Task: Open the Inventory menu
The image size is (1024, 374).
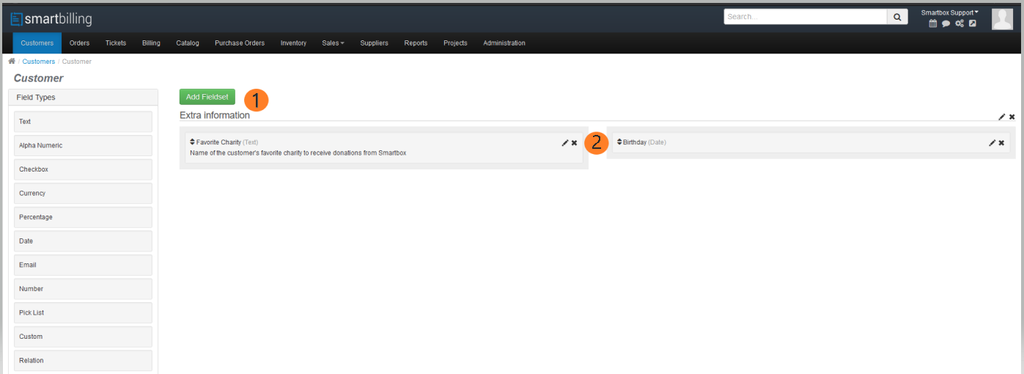Action: tap(293, 43)
